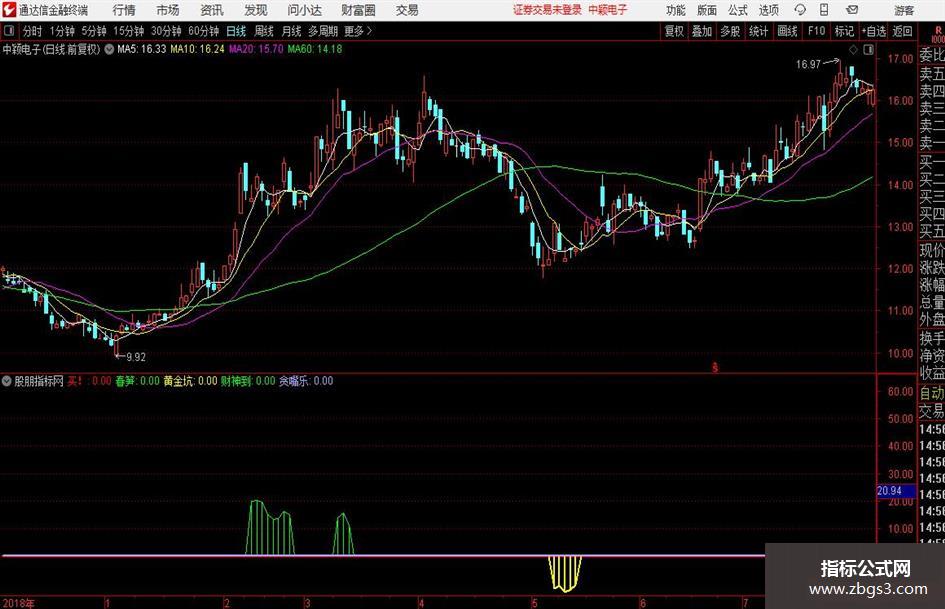Click the 中颖电子 stock name in title bar
The width and height of the screenshot is (945, 609).
click(608, 10)
